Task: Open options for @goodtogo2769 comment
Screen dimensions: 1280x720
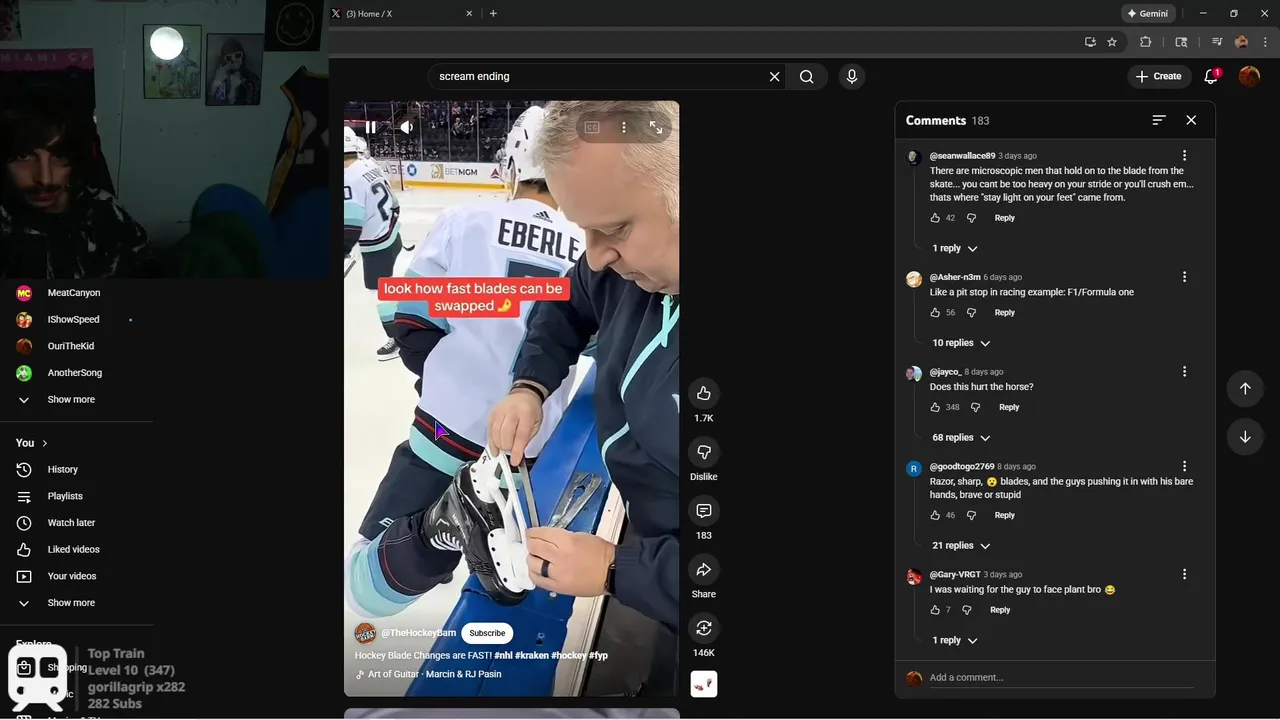Action: tap(1184, 466)
